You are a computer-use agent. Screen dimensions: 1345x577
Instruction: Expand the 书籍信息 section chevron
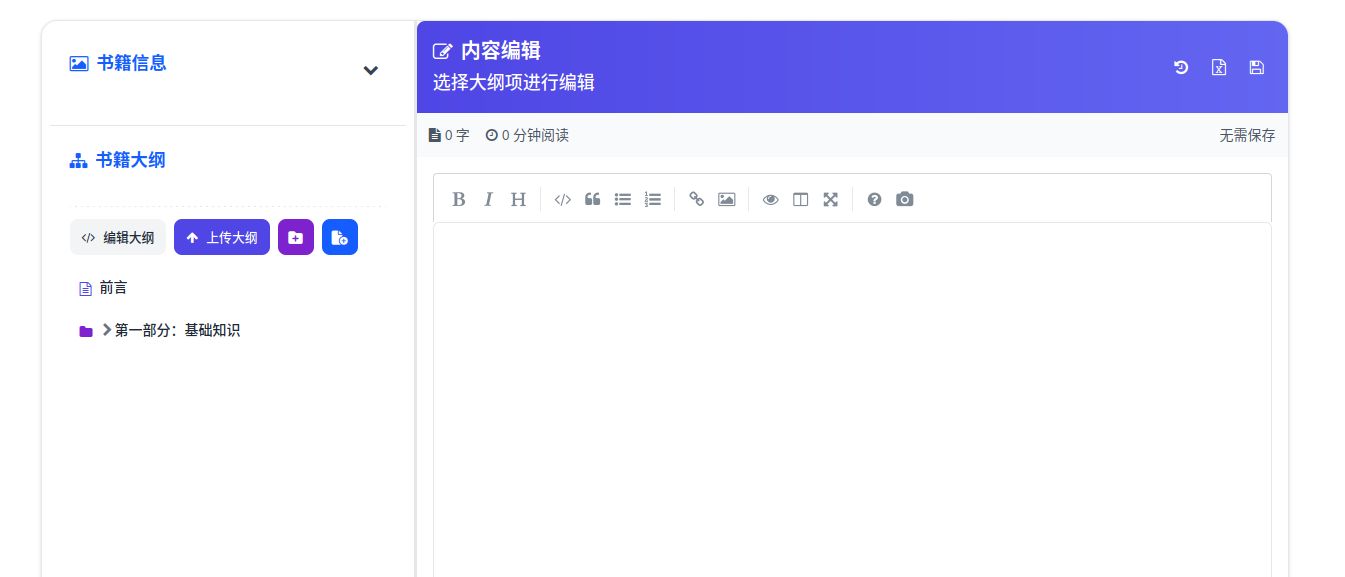pos(371,70)
